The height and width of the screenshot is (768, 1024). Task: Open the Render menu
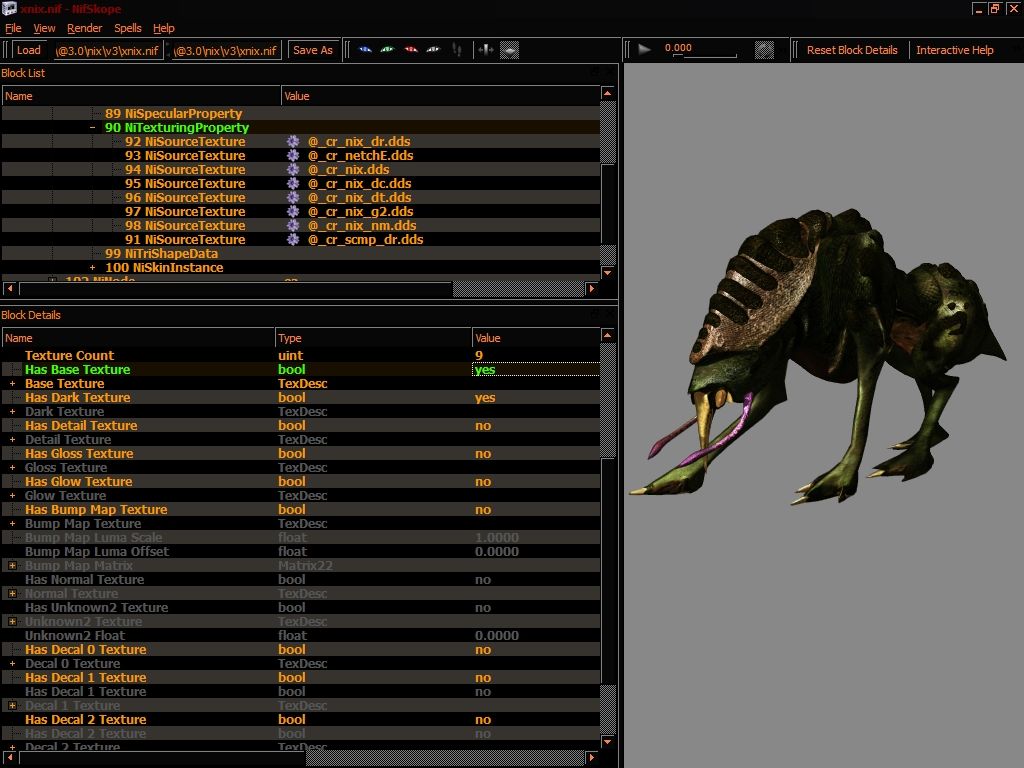(85, 28)
